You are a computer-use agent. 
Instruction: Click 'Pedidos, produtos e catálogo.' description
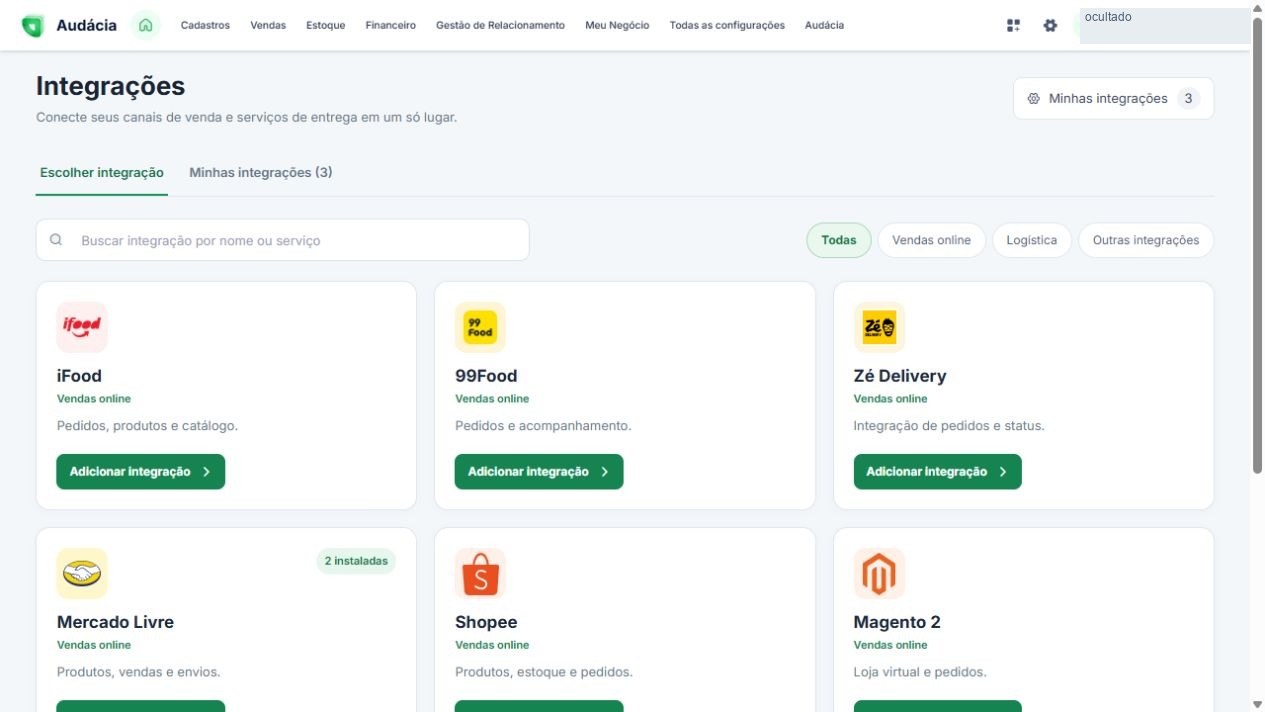pyautogui.click(x=147, y=426)
